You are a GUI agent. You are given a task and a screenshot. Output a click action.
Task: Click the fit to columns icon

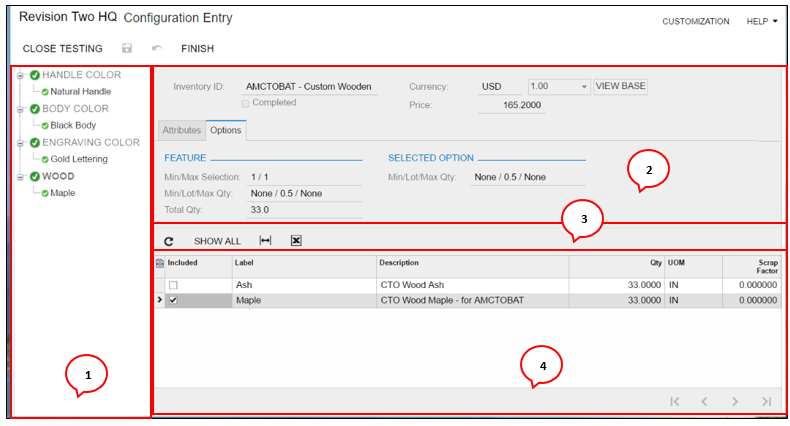tap(265, 241)
